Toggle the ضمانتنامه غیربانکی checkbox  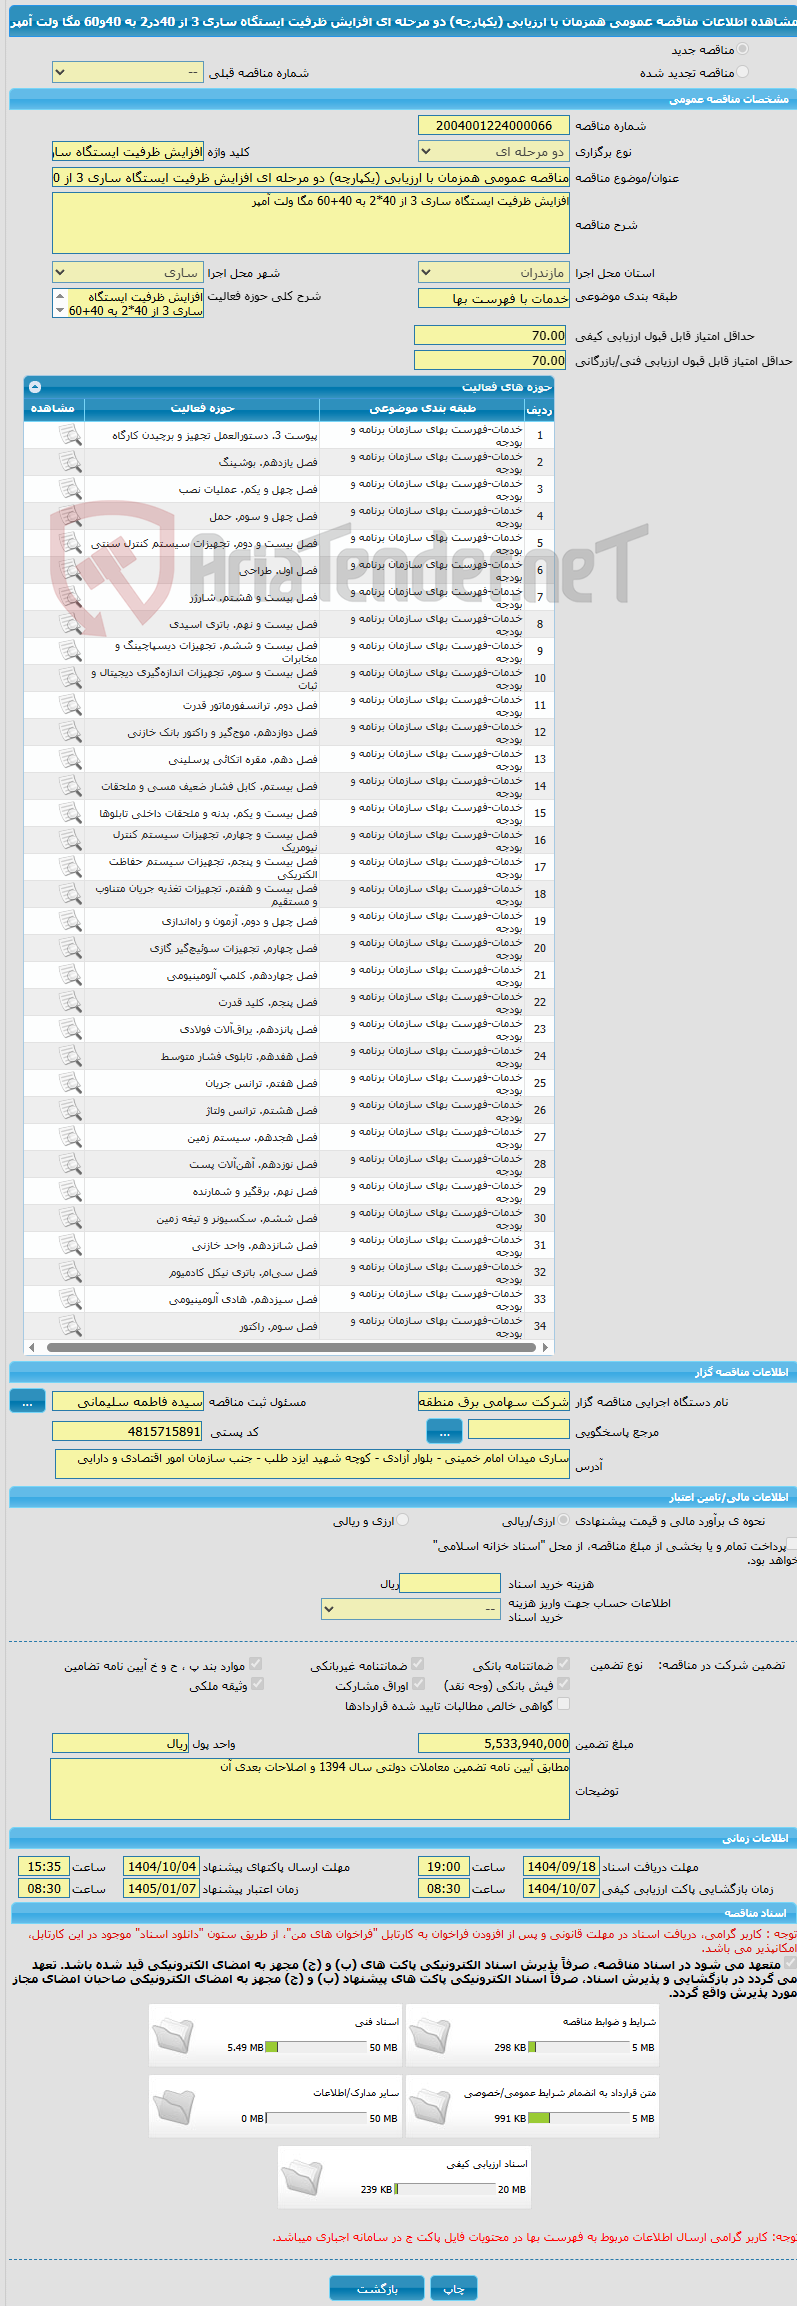coord(418,1664)
